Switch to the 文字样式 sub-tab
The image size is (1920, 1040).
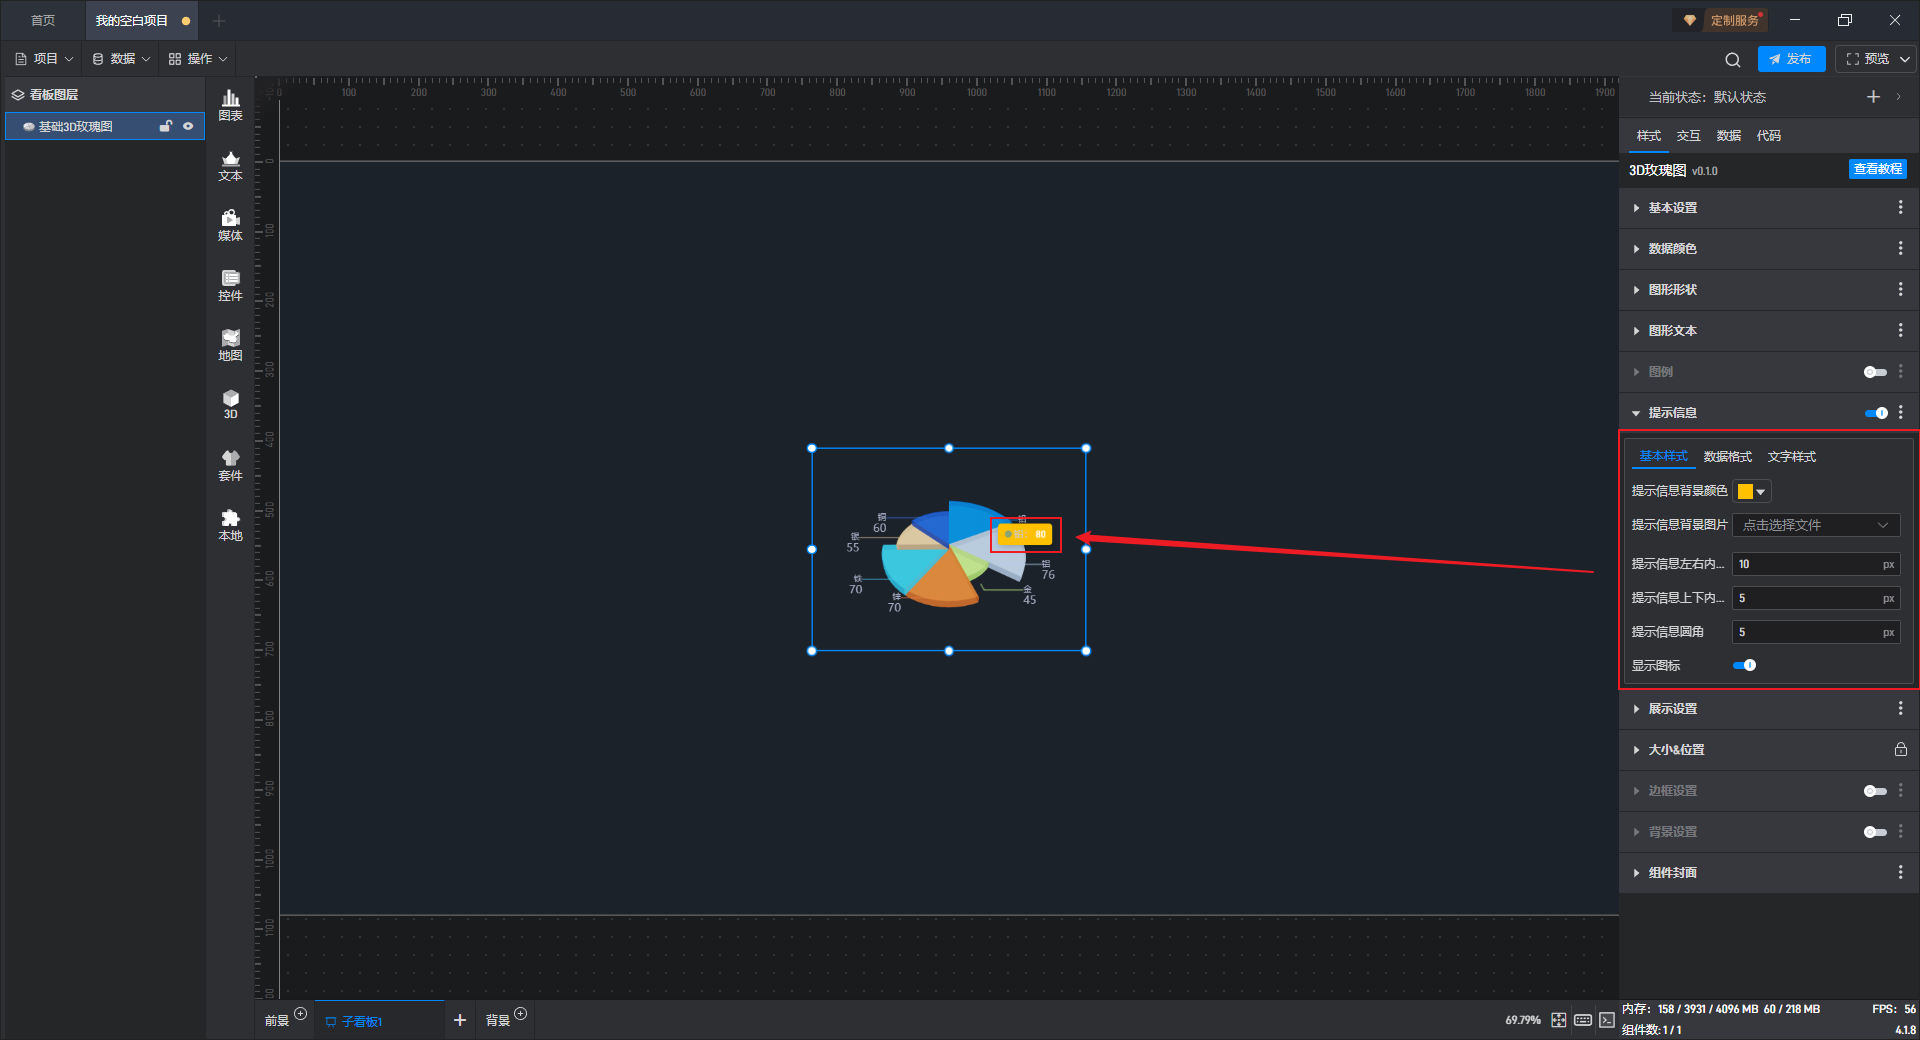1791,457
